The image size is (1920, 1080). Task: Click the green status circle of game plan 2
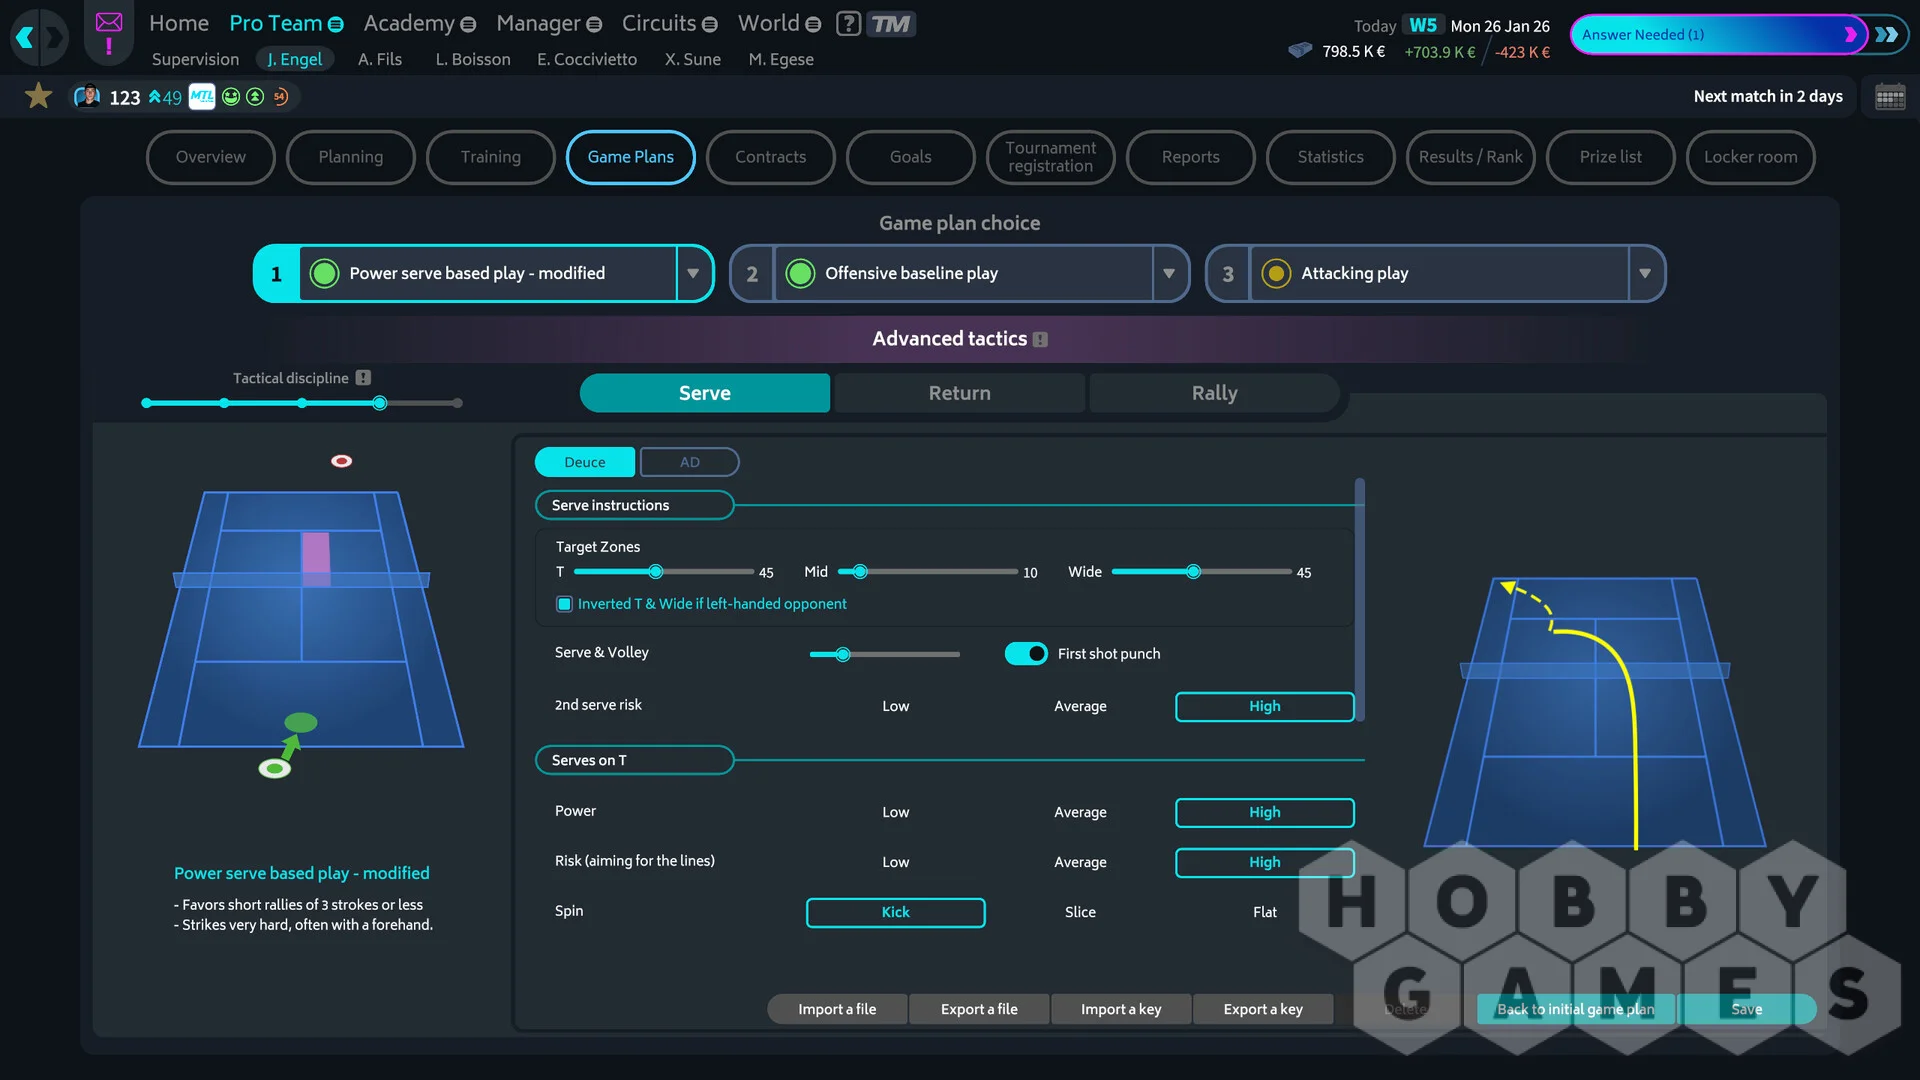coord(800,273)
